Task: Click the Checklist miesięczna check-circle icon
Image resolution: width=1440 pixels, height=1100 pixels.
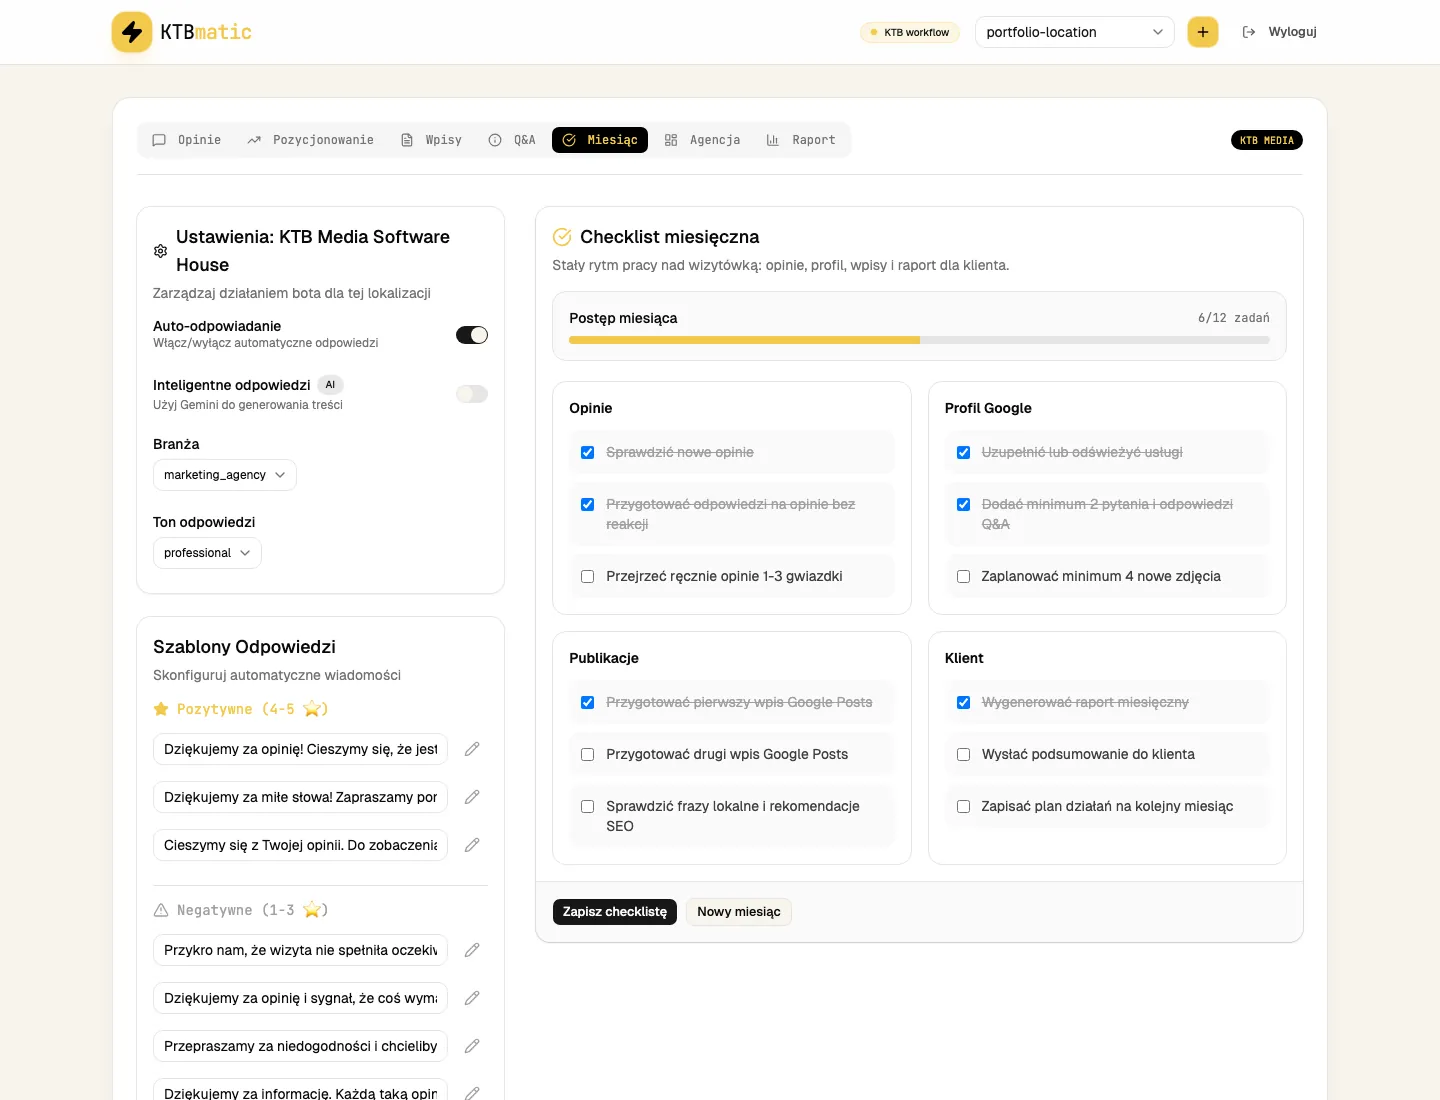Action: (x=562, y=237)
